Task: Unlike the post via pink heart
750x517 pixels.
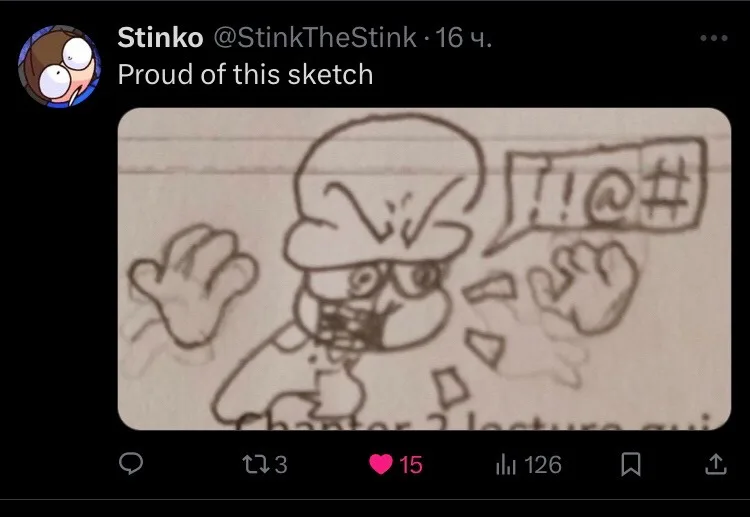Action: coord(381,464)
